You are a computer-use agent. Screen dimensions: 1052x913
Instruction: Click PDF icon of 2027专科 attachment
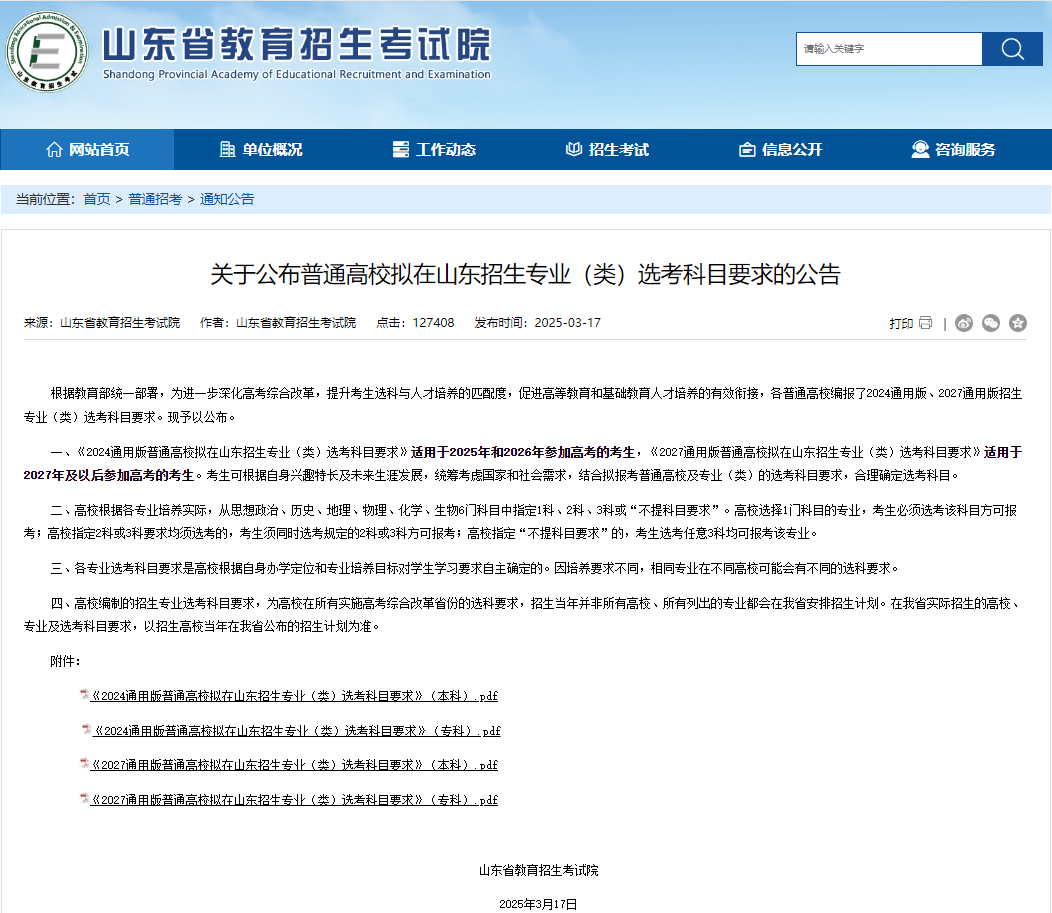point(84,800)
